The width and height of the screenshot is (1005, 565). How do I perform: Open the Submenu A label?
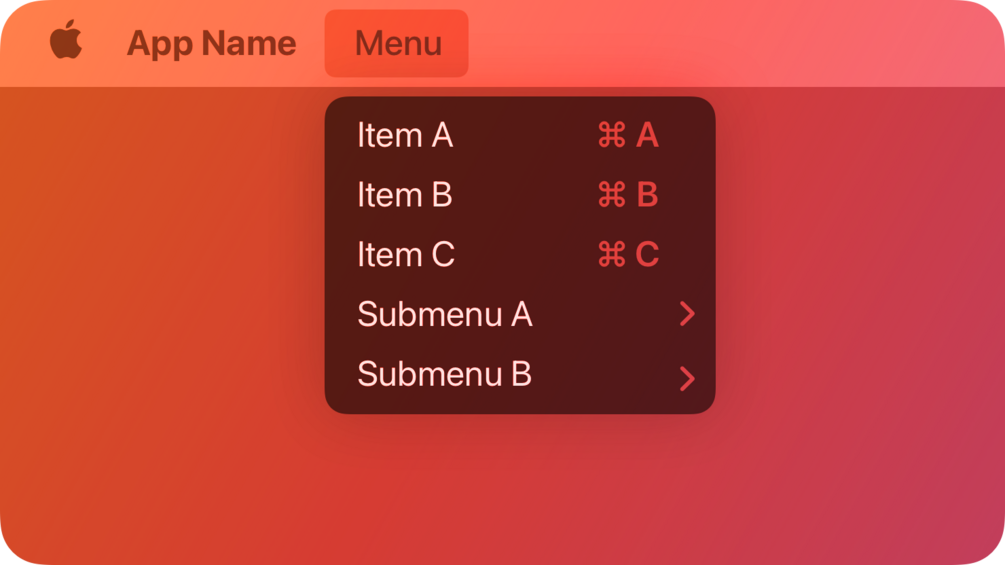444,314
